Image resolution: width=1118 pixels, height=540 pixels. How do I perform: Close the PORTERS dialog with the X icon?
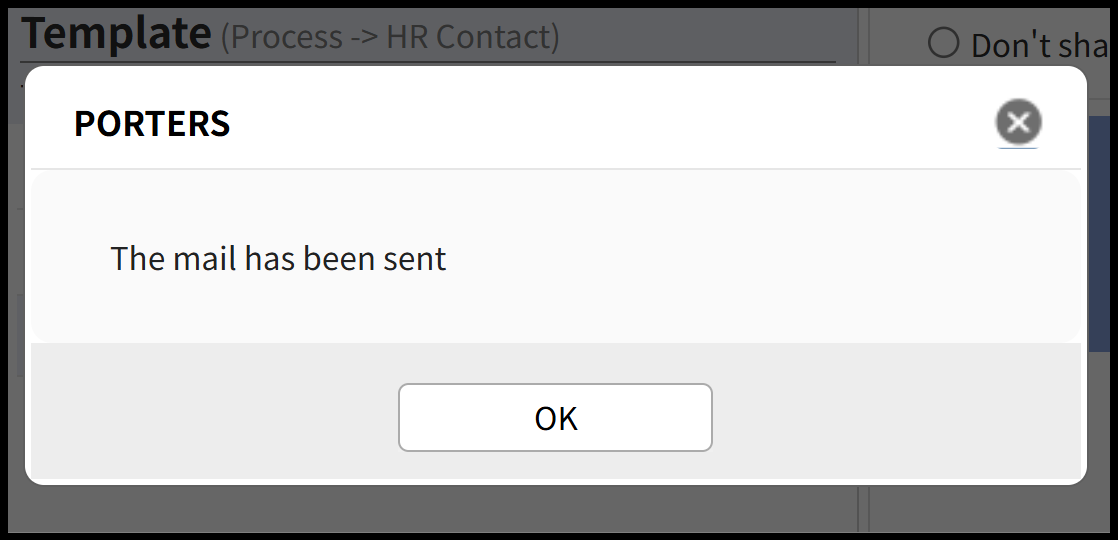1018,123
